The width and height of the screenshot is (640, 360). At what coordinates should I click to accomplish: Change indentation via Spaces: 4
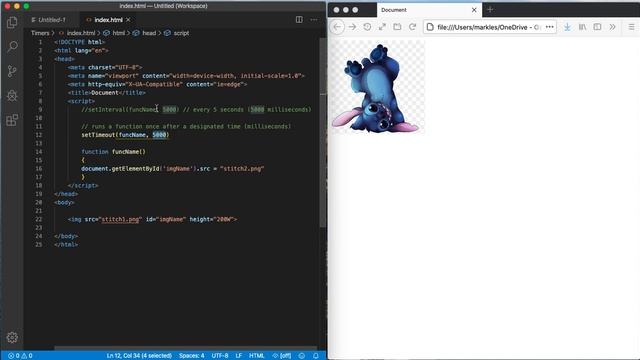(x=192, y=356)
